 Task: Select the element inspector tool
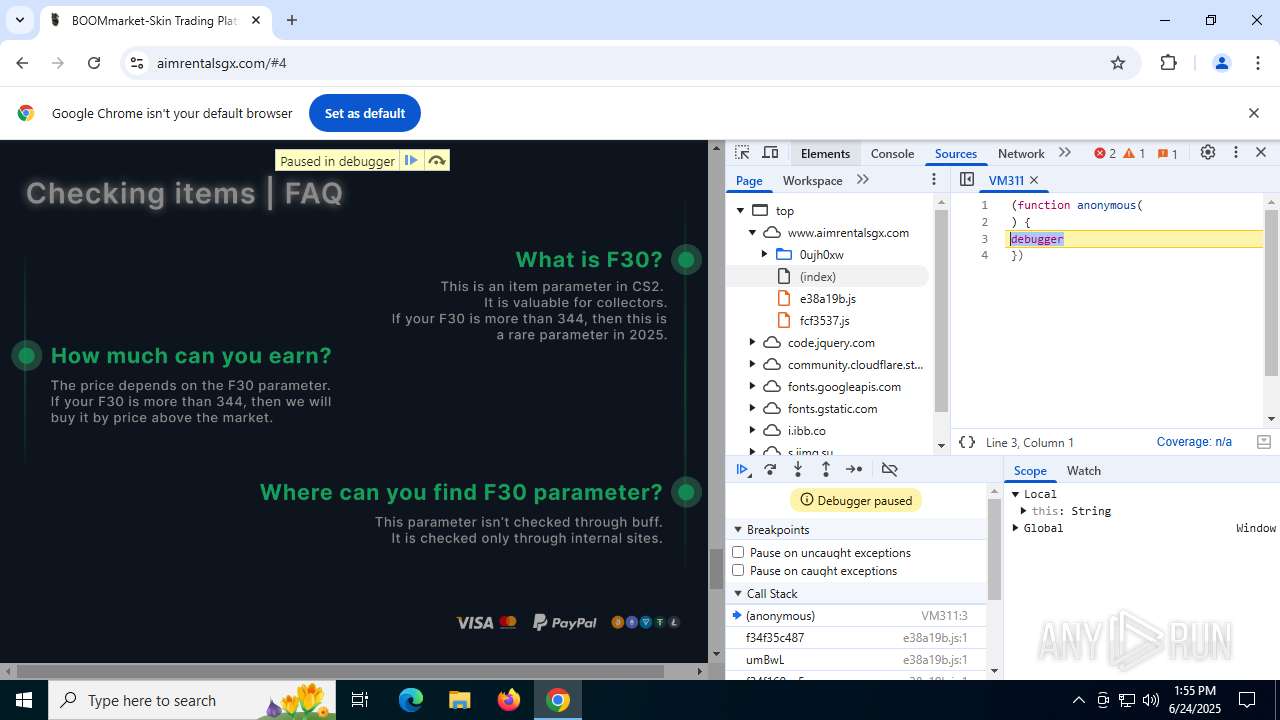pos(742,153)
